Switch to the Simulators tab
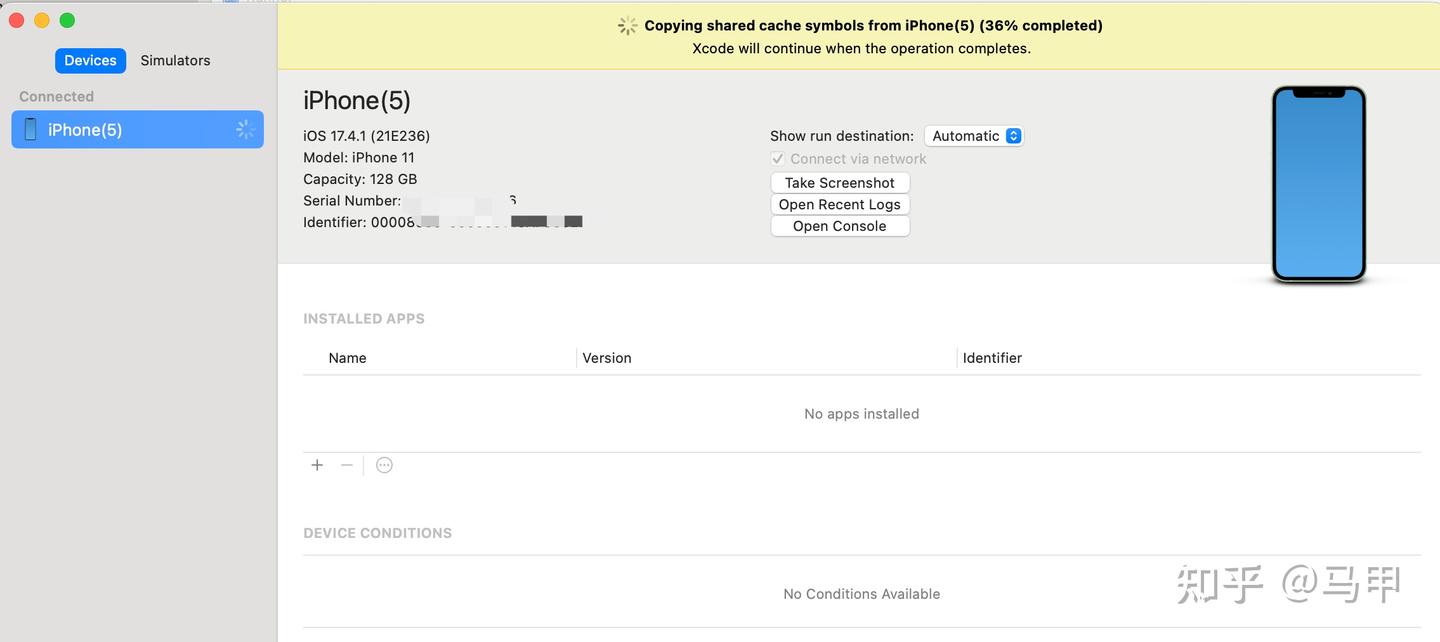Image resolution: width=1440 pixels, height=642 pixels. pyautogui.click(x=175, y=60)
